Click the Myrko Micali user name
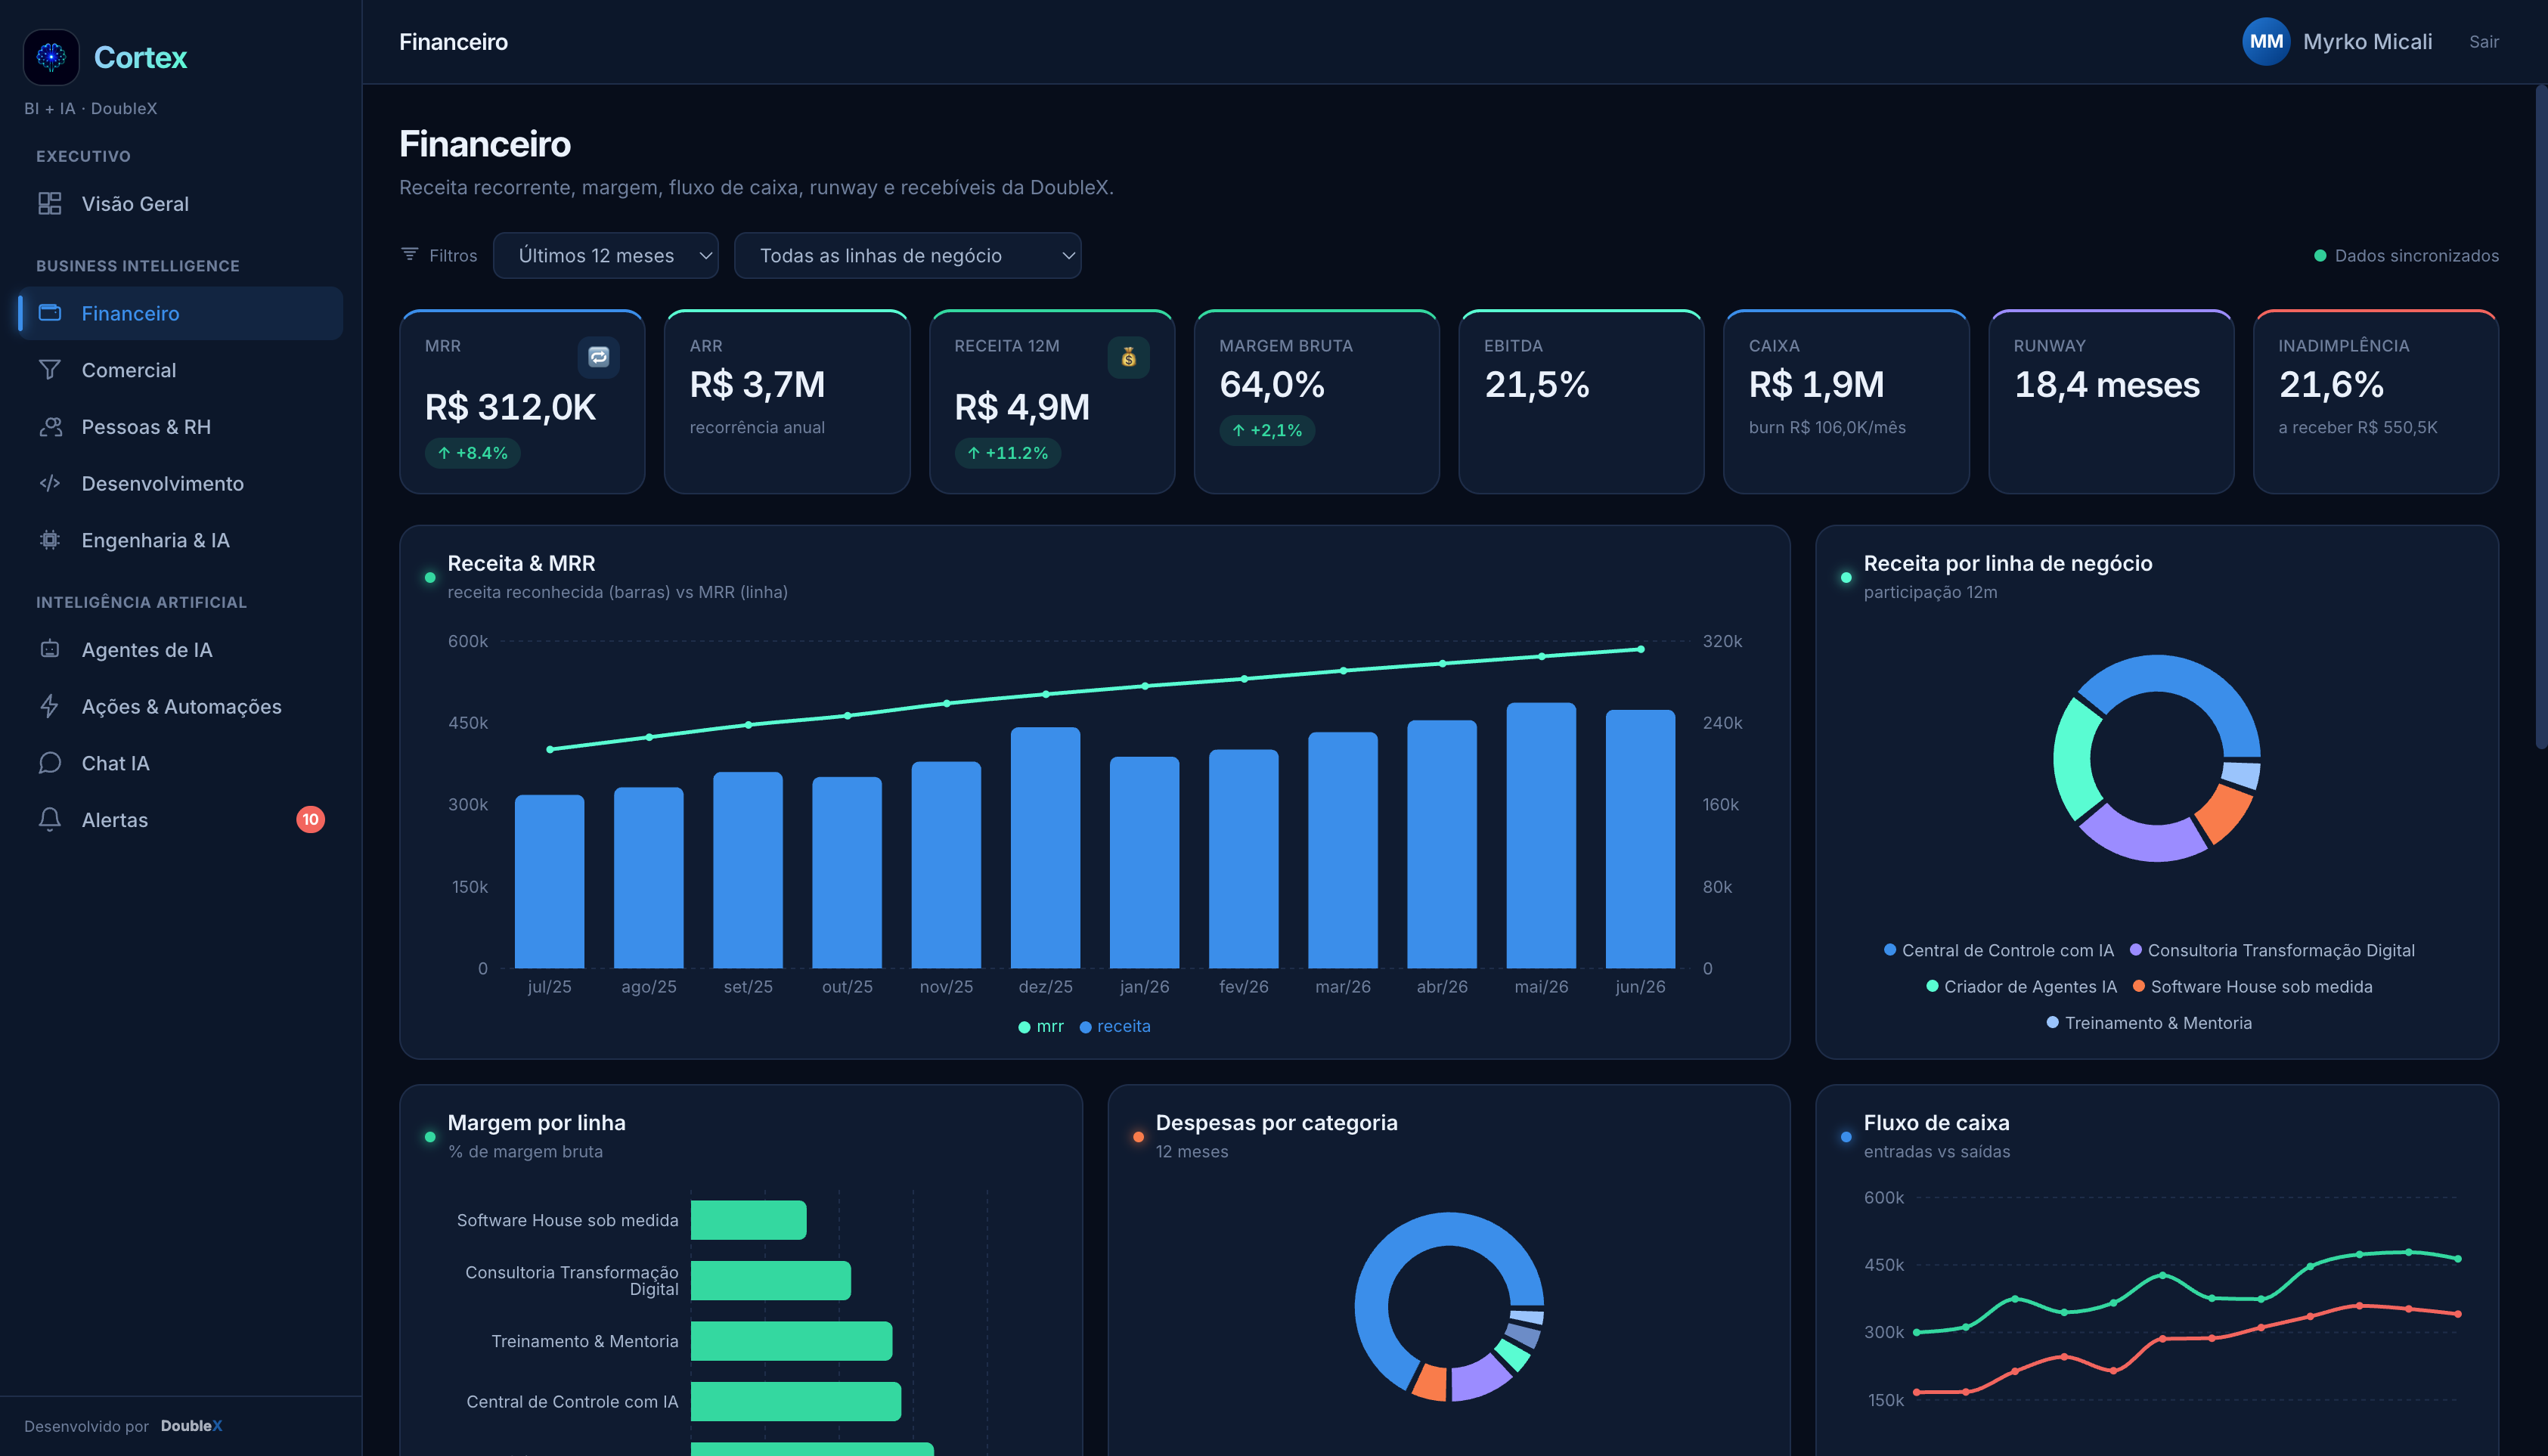2548x1456 pixels. point(2367,42)
